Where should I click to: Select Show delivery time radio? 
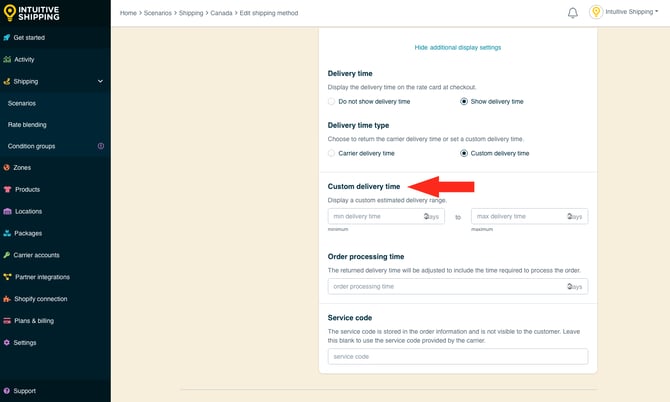[464, 102]
